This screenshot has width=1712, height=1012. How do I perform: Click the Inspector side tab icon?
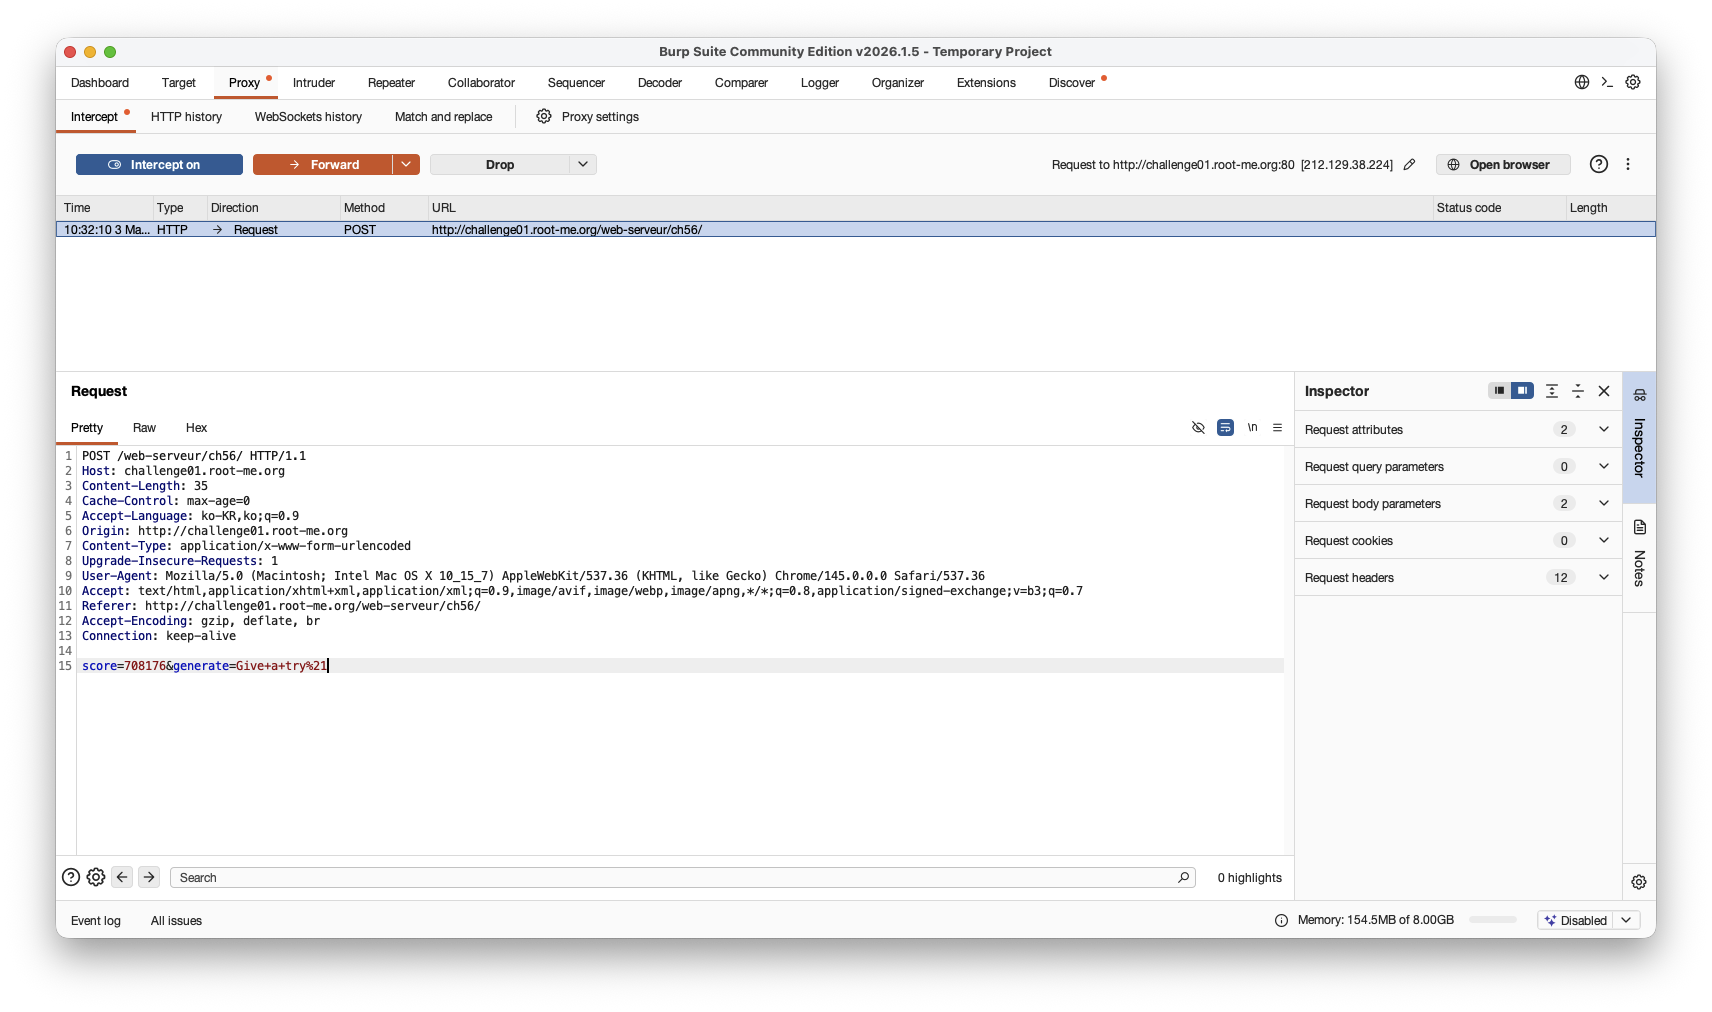(1640, 395)
